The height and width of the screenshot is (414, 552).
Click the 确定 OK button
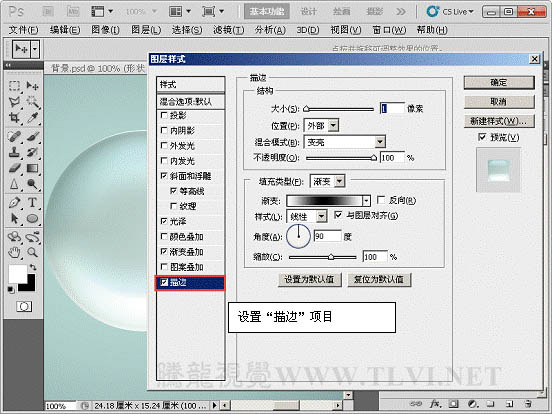499,82
